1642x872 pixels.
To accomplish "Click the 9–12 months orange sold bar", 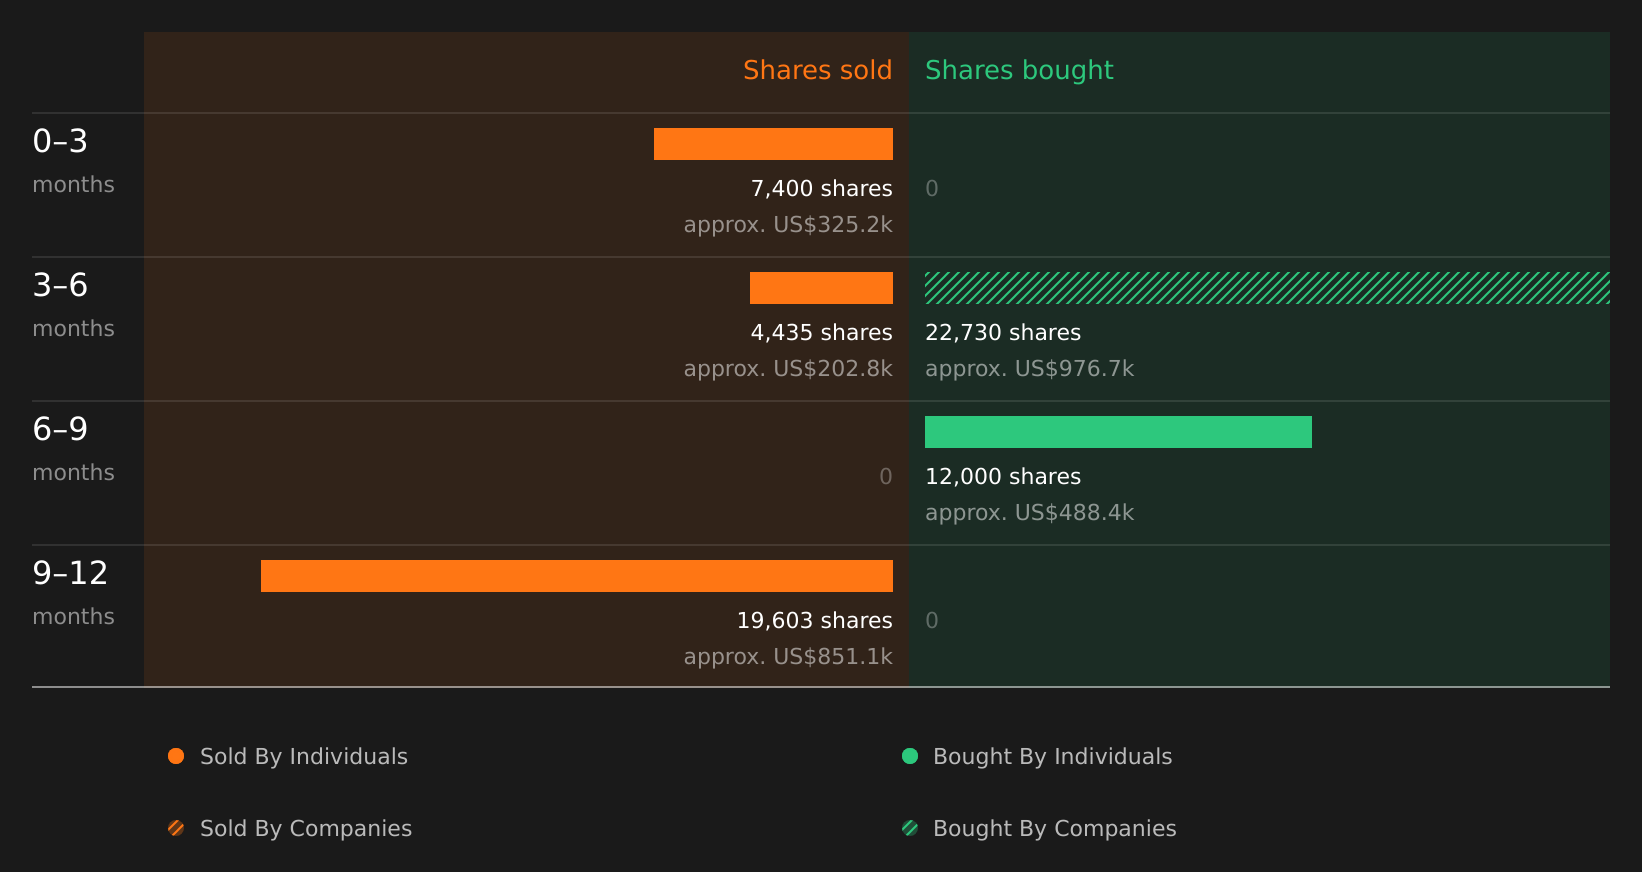I will [x=577, y=576].
